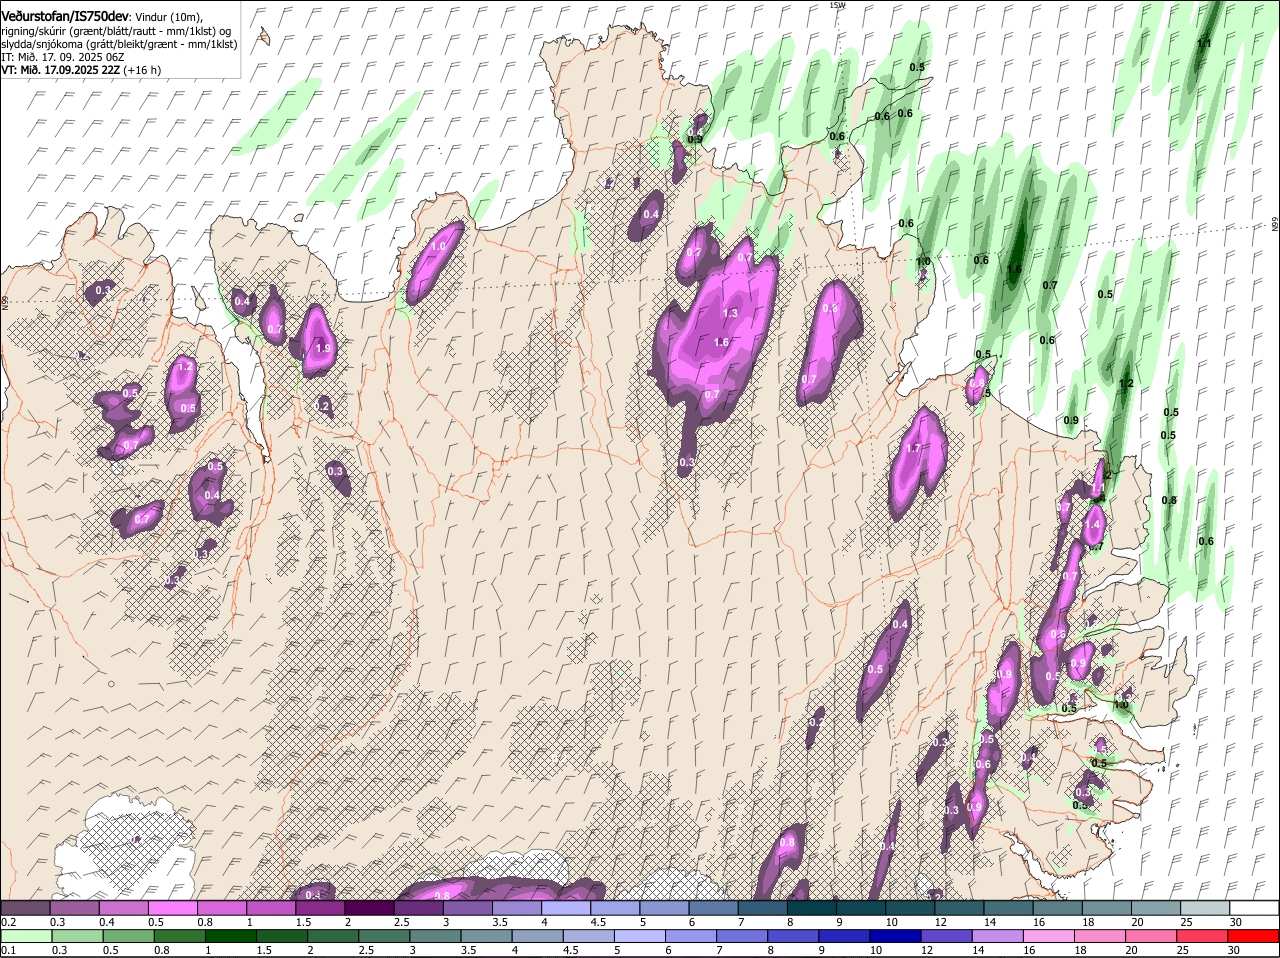Click the white swatch after 30 in snow scale

point(1254,908)
